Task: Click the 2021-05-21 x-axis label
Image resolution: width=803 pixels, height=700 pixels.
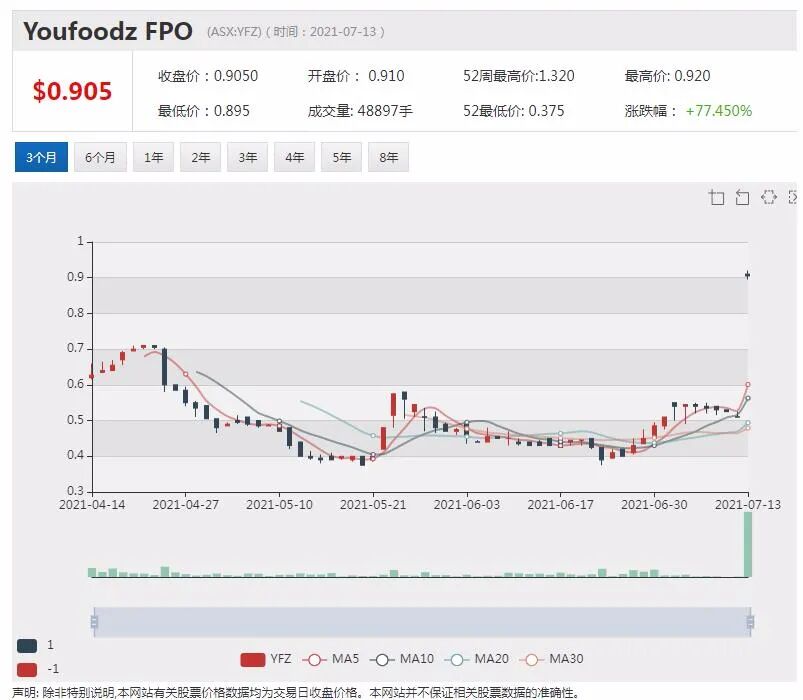Action: (373, 505)
